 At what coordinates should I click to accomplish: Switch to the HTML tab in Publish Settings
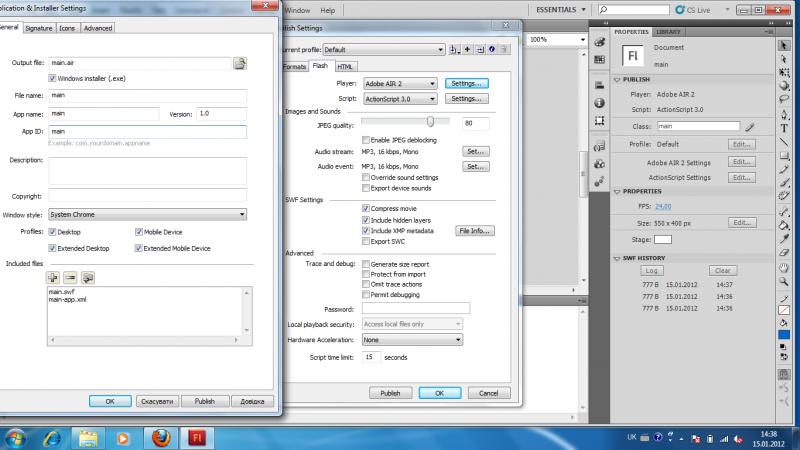tap(345, 67)
